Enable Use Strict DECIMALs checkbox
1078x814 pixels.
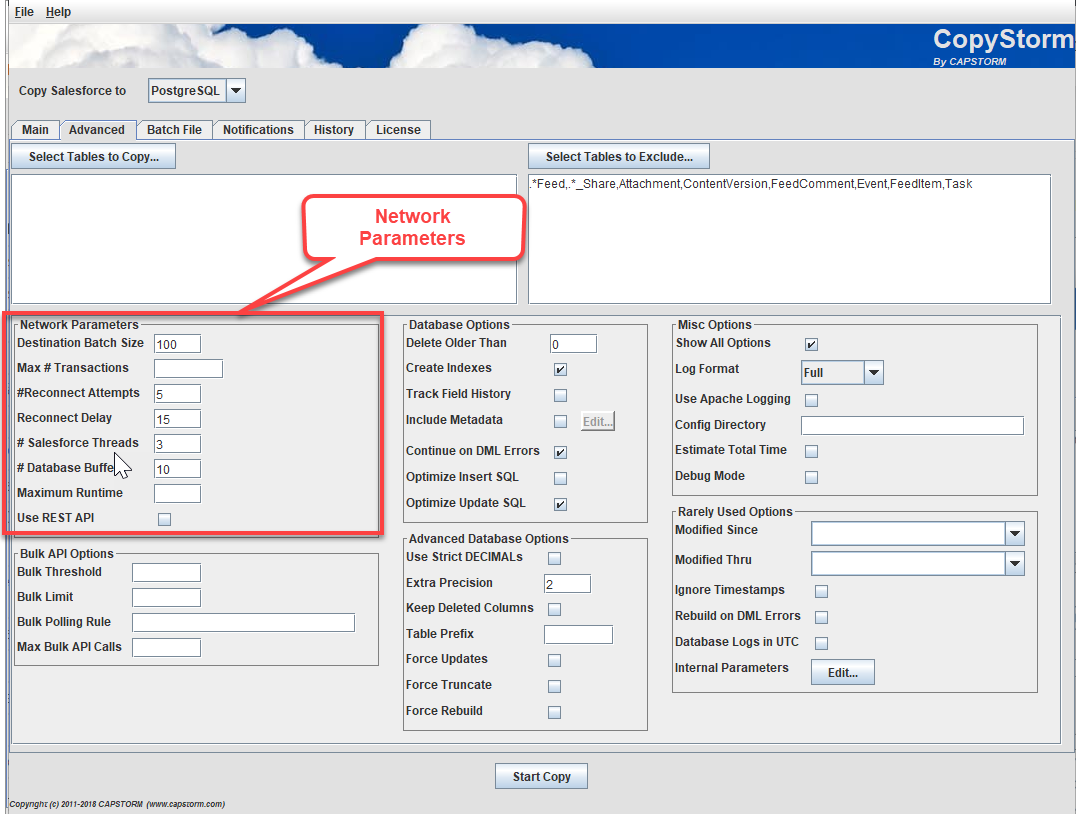554,558
